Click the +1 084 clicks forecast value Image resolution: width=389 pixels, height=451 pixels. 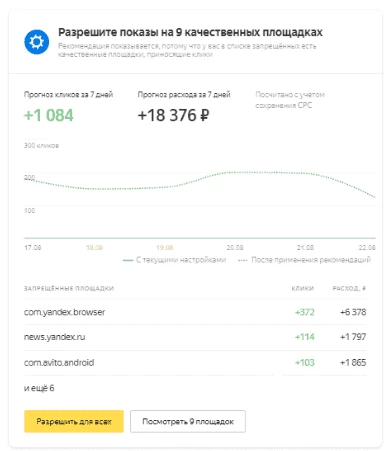coord(49,115)
